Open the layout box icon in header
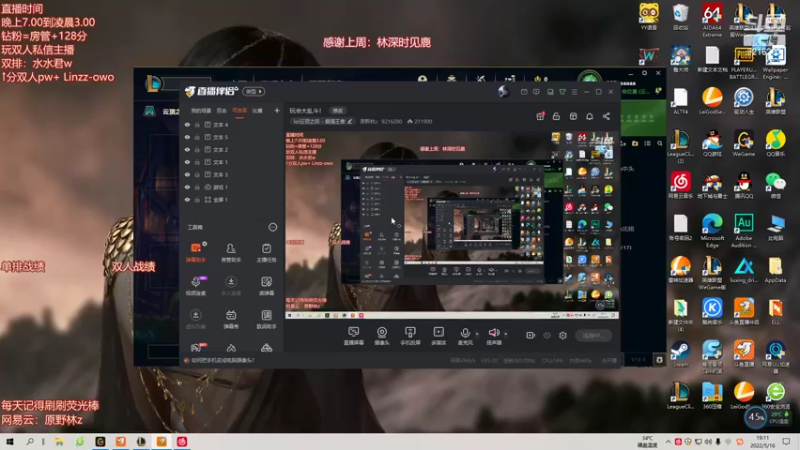800x450 pixels. pos(573,116)
